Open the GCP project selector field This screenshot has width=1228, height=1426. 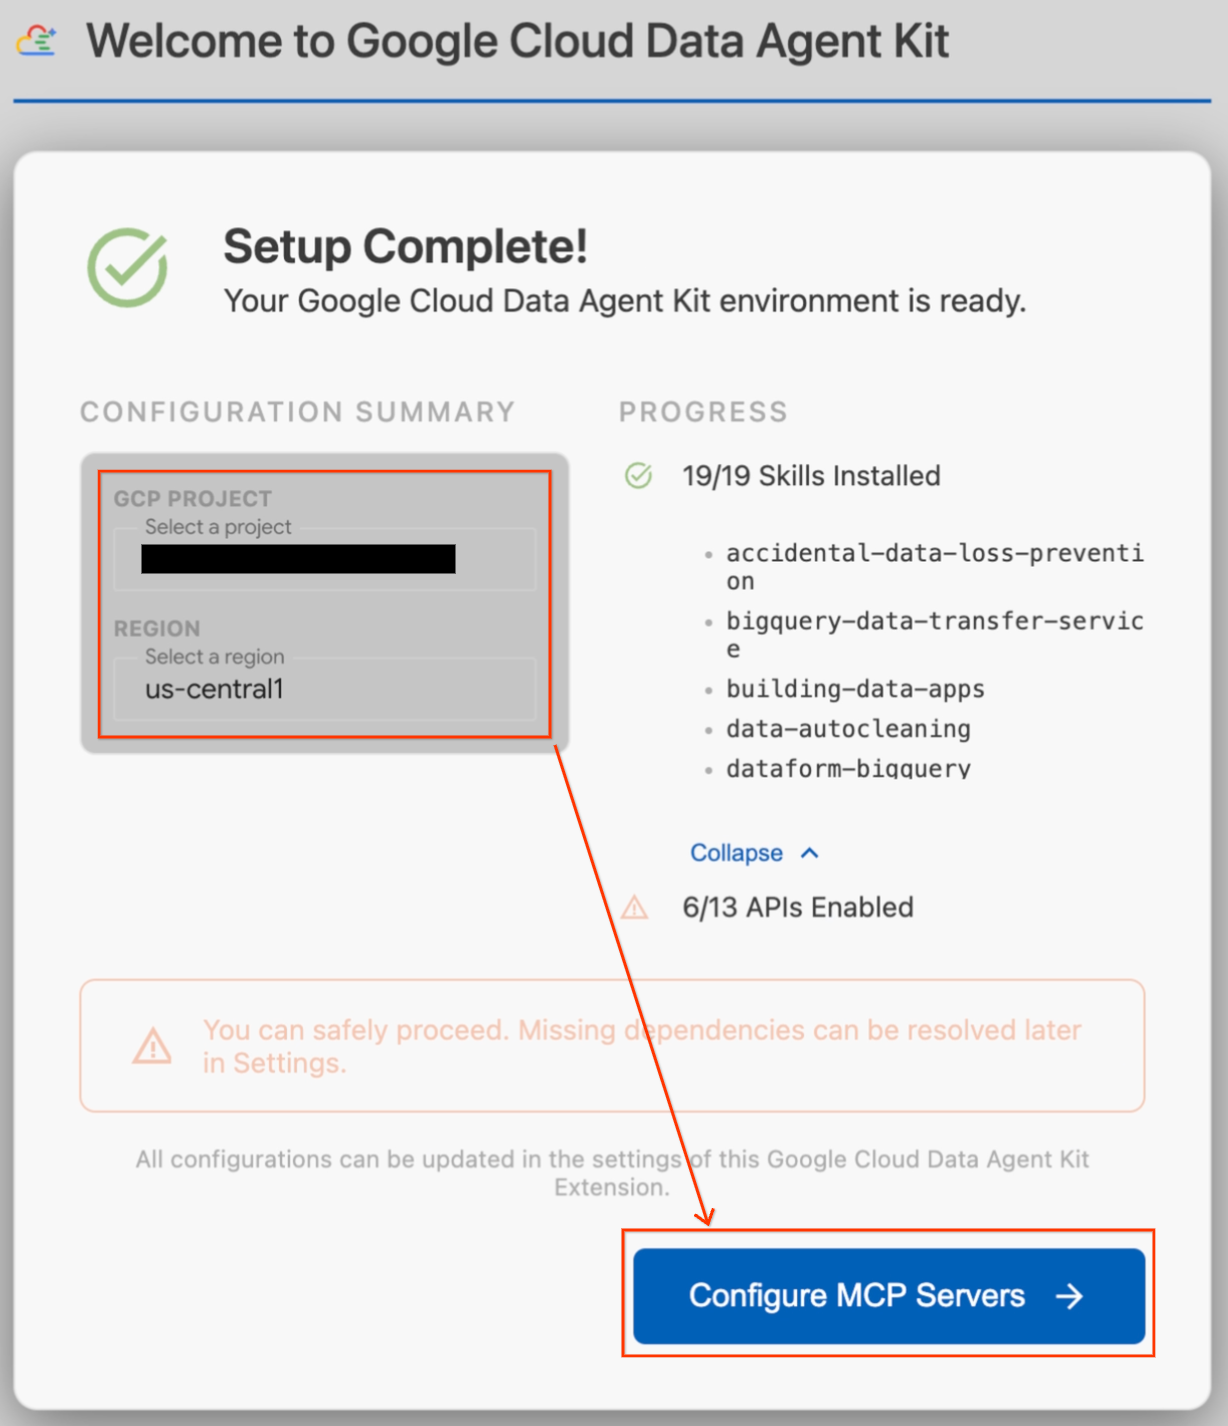tap(325, 558)
